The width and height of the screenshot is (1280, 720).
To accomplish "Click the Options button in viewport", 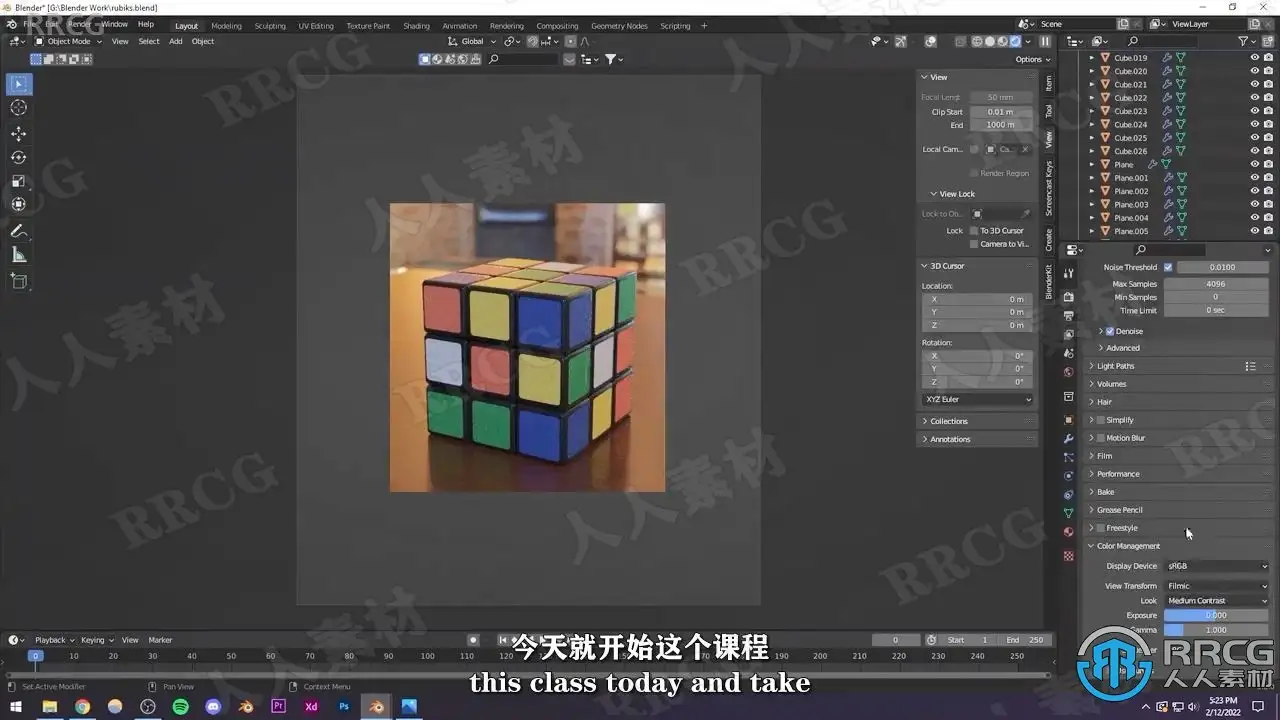I will click(x=1031, y=59).
